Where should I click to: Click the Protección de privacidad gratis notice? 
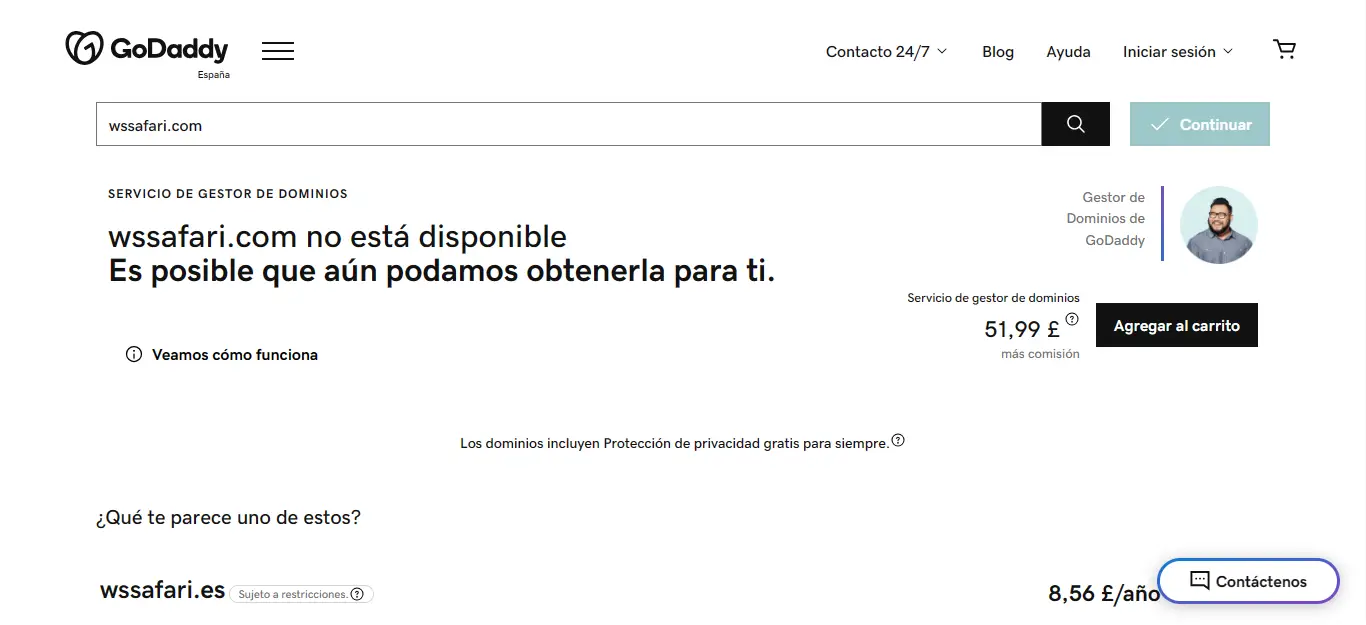pyautogui.click(x=675, y=443)
